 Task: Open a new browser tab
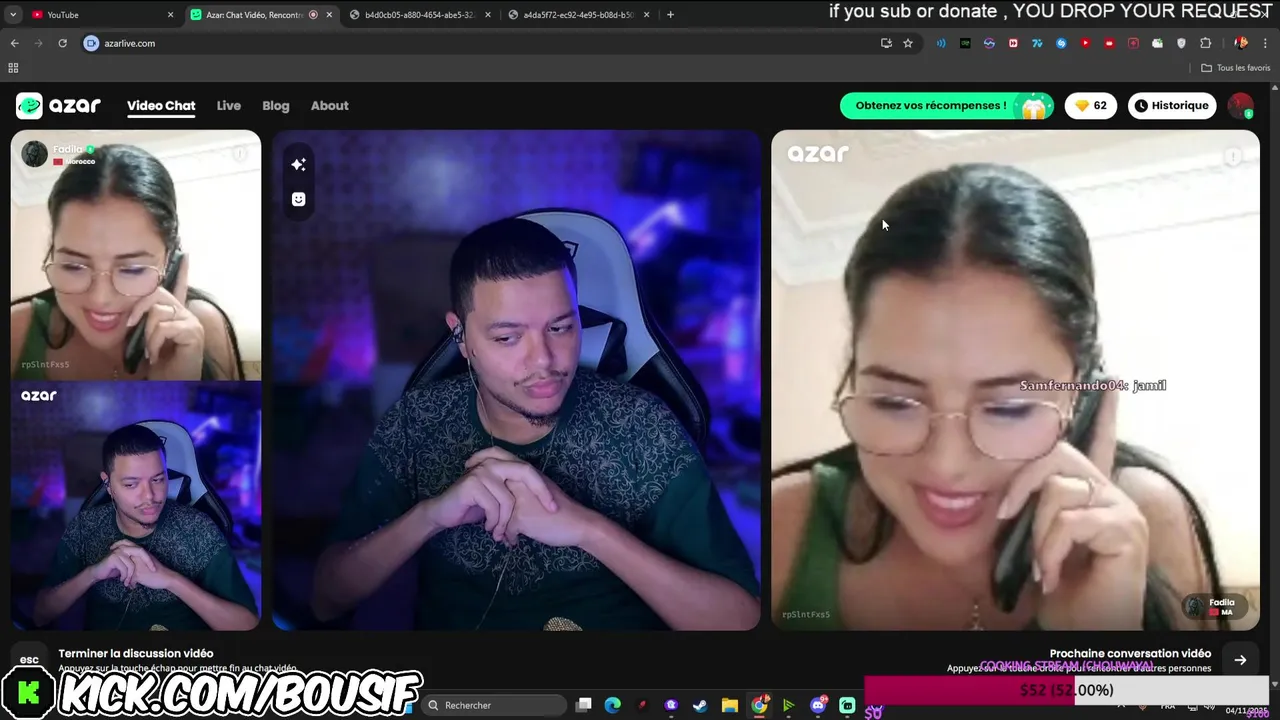670,15
